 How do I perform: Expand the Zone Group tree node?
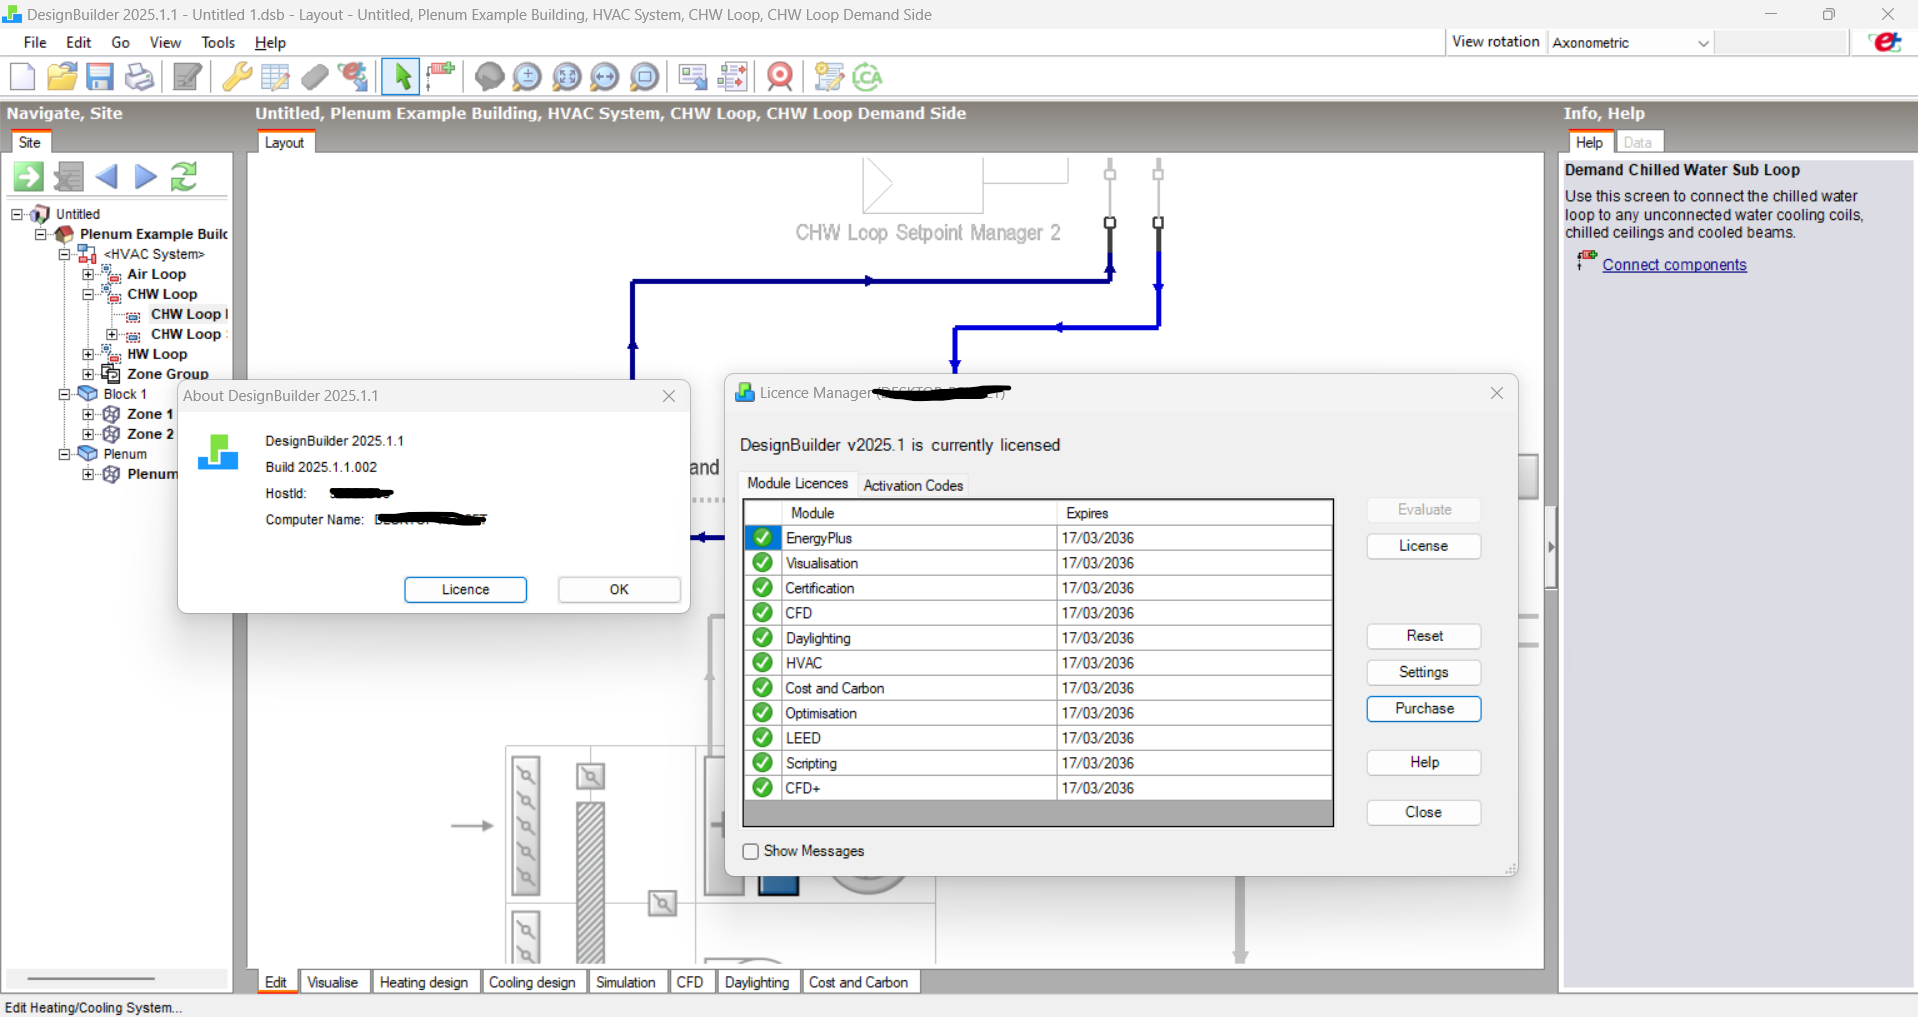point(88,374)
